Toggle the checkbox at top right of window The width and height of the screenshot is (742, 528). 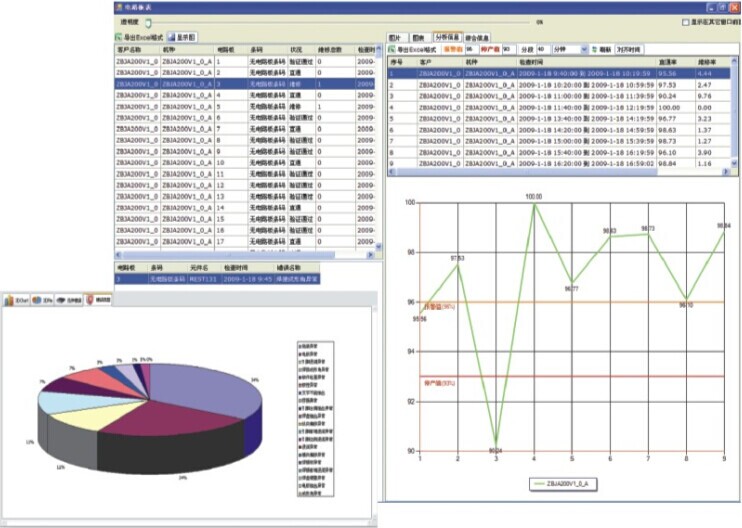click(684, 21)
